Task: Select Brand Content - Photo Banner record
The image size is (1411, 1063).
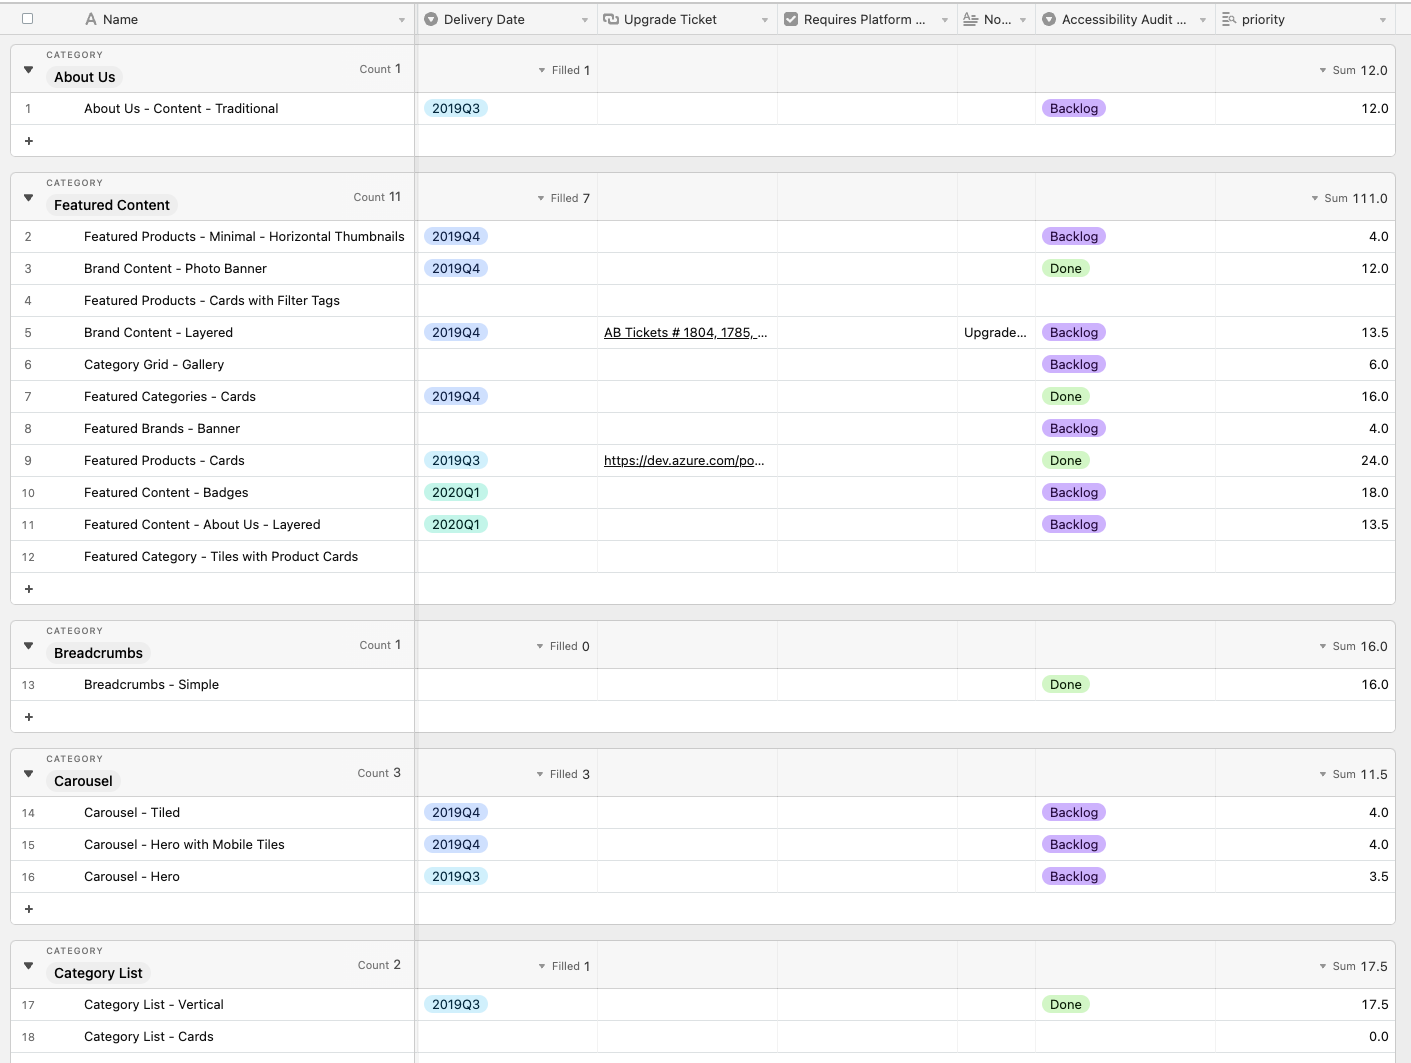Action: tap(175, 269)
